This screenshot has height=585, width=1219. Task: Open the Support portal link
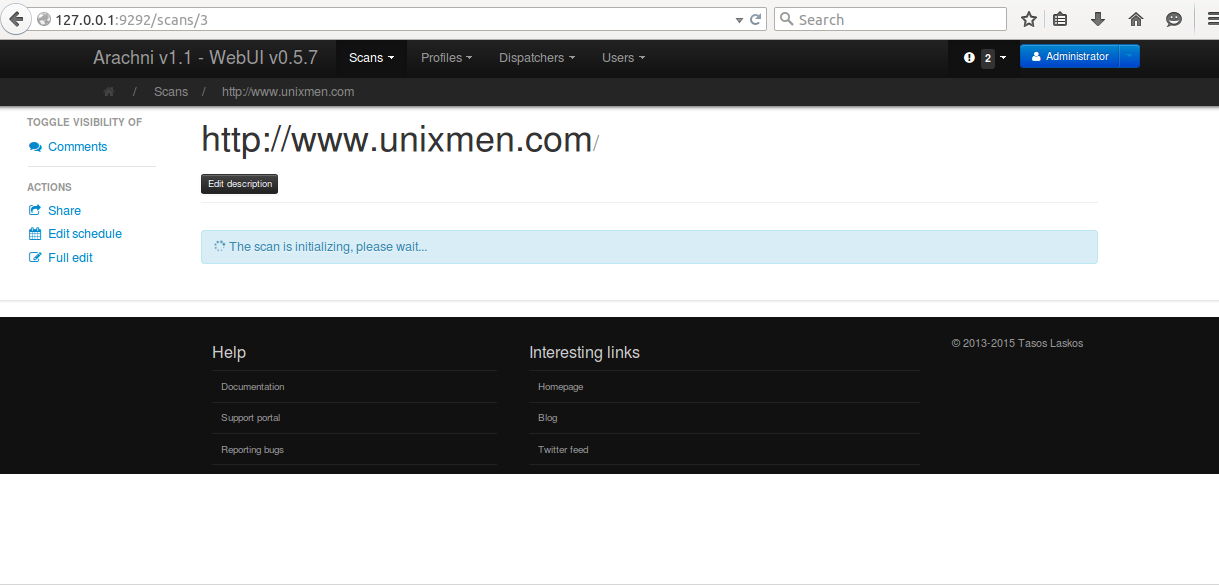pyautogui.click(x=251, y=418)
